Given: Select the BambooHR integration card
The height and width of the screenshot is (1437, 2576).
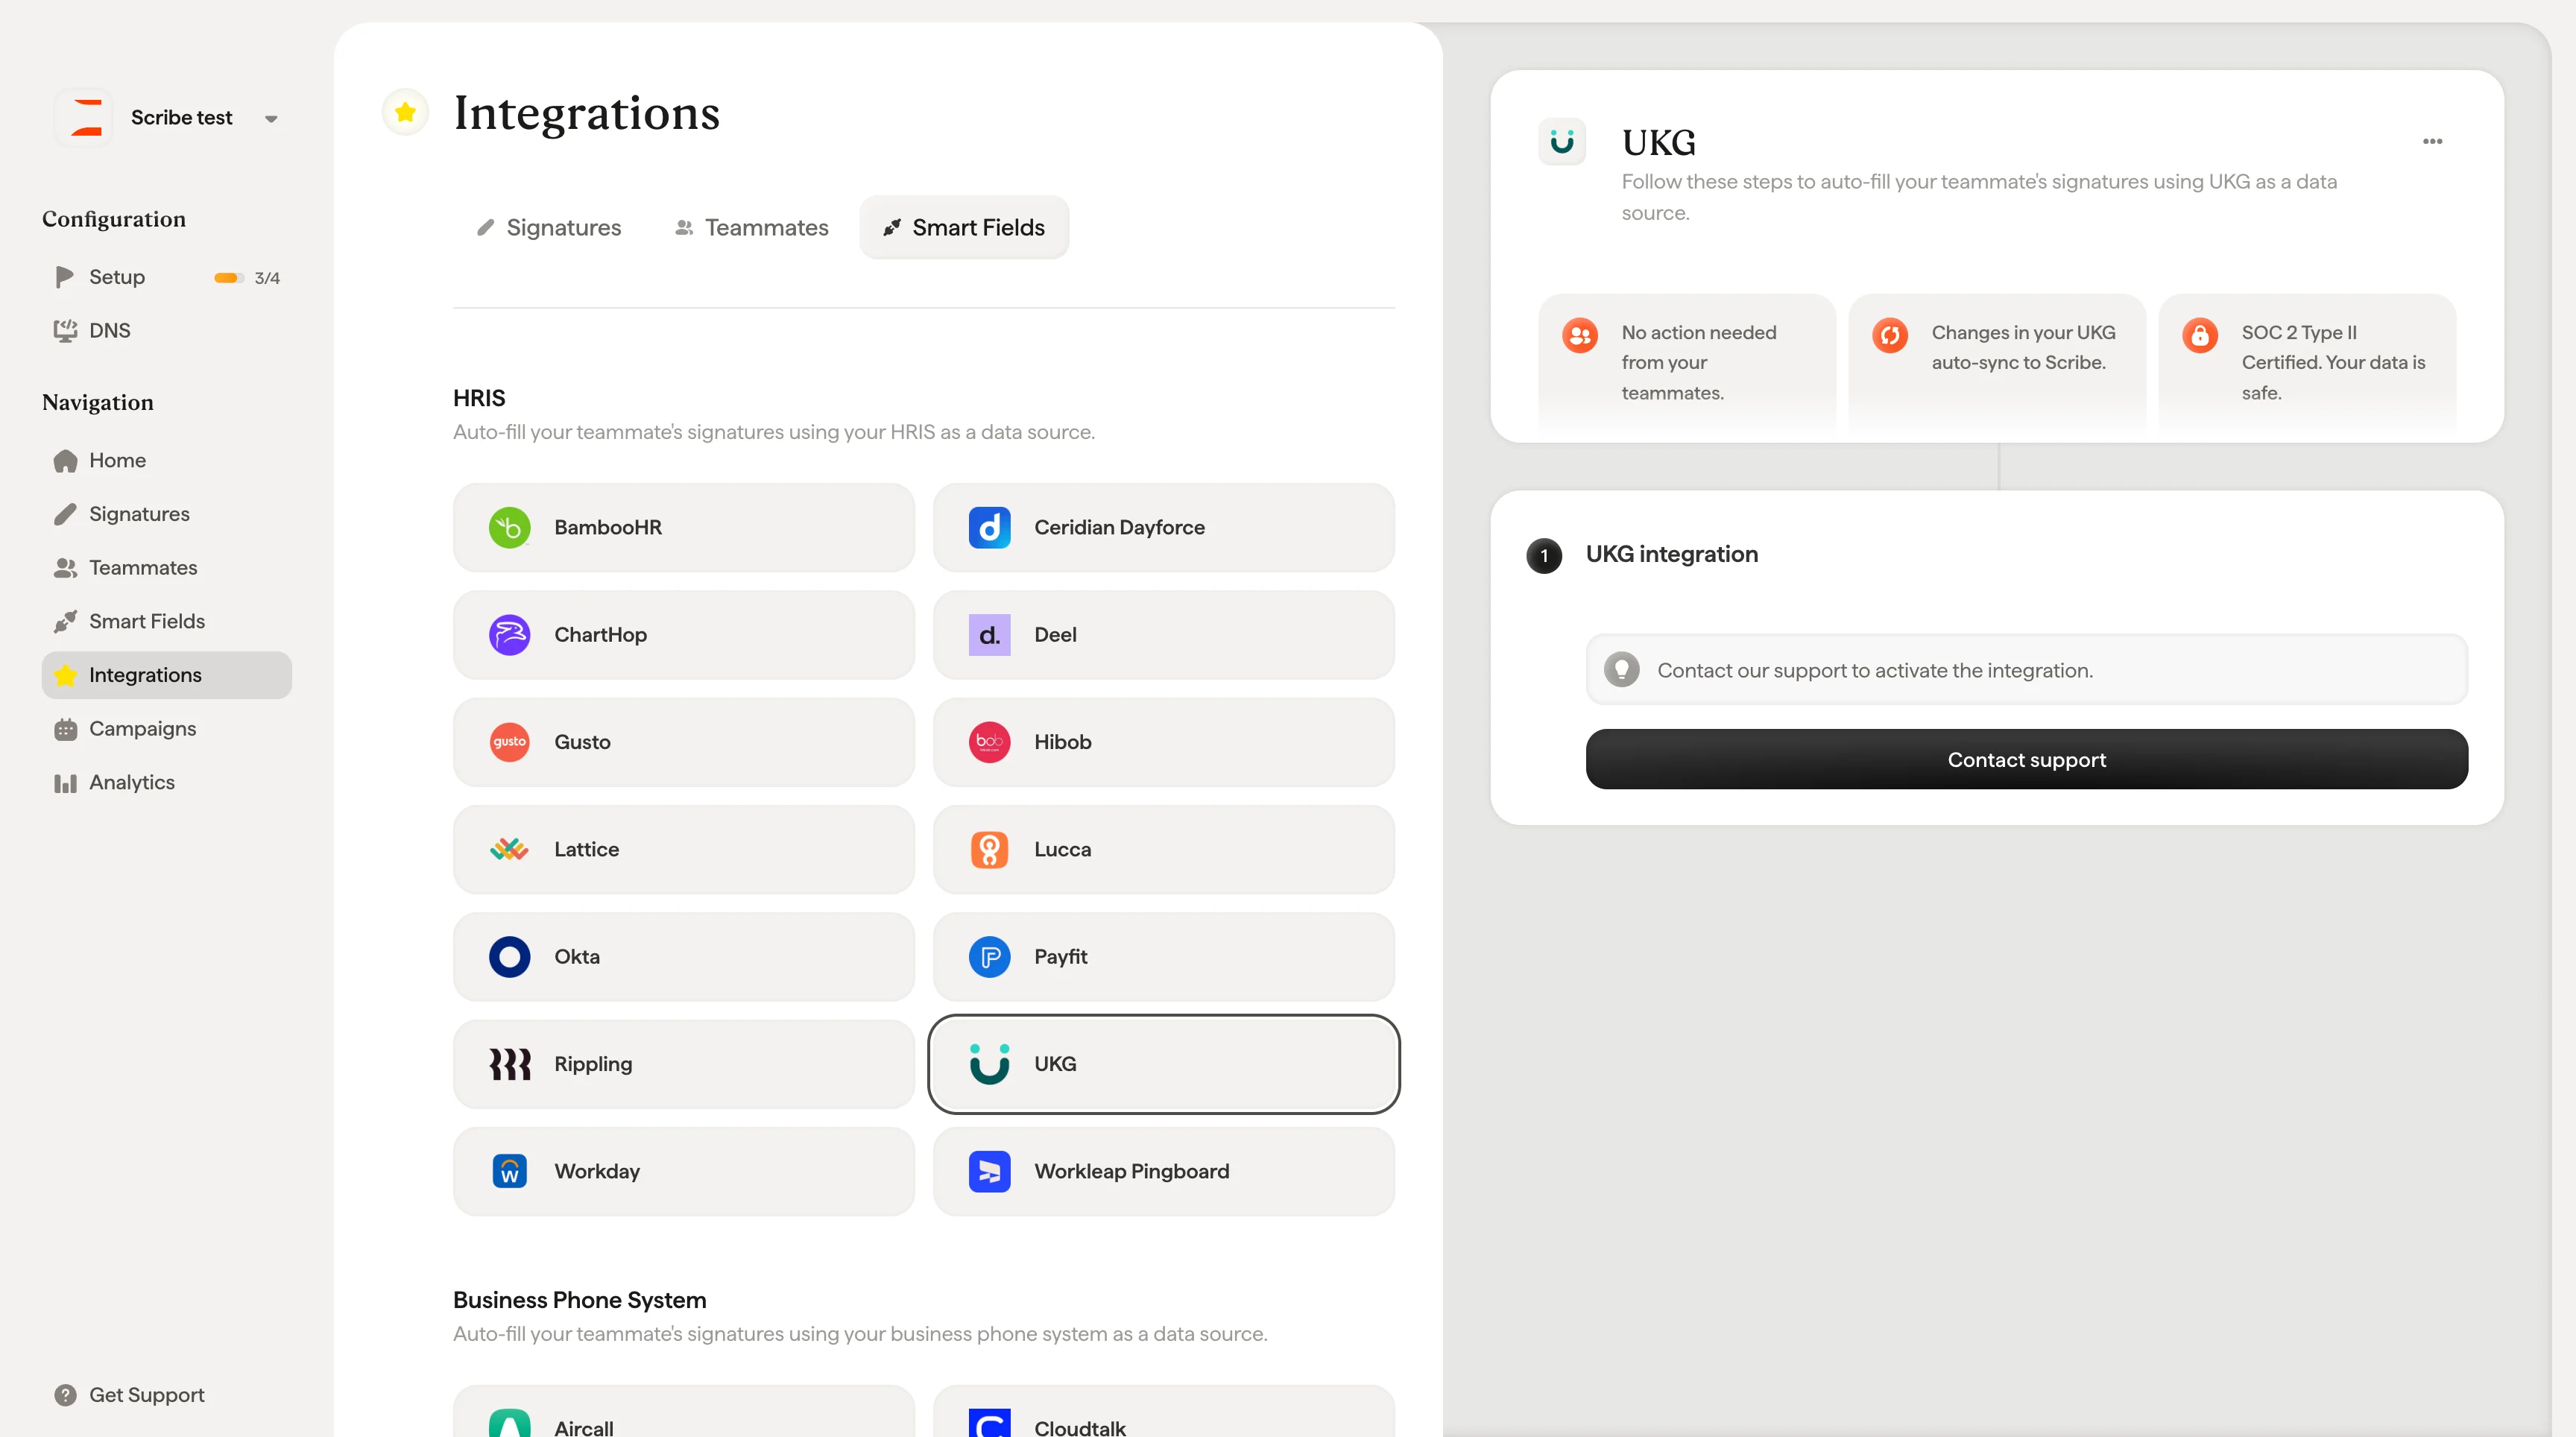Looking at the screenshot, I should 683,527.
